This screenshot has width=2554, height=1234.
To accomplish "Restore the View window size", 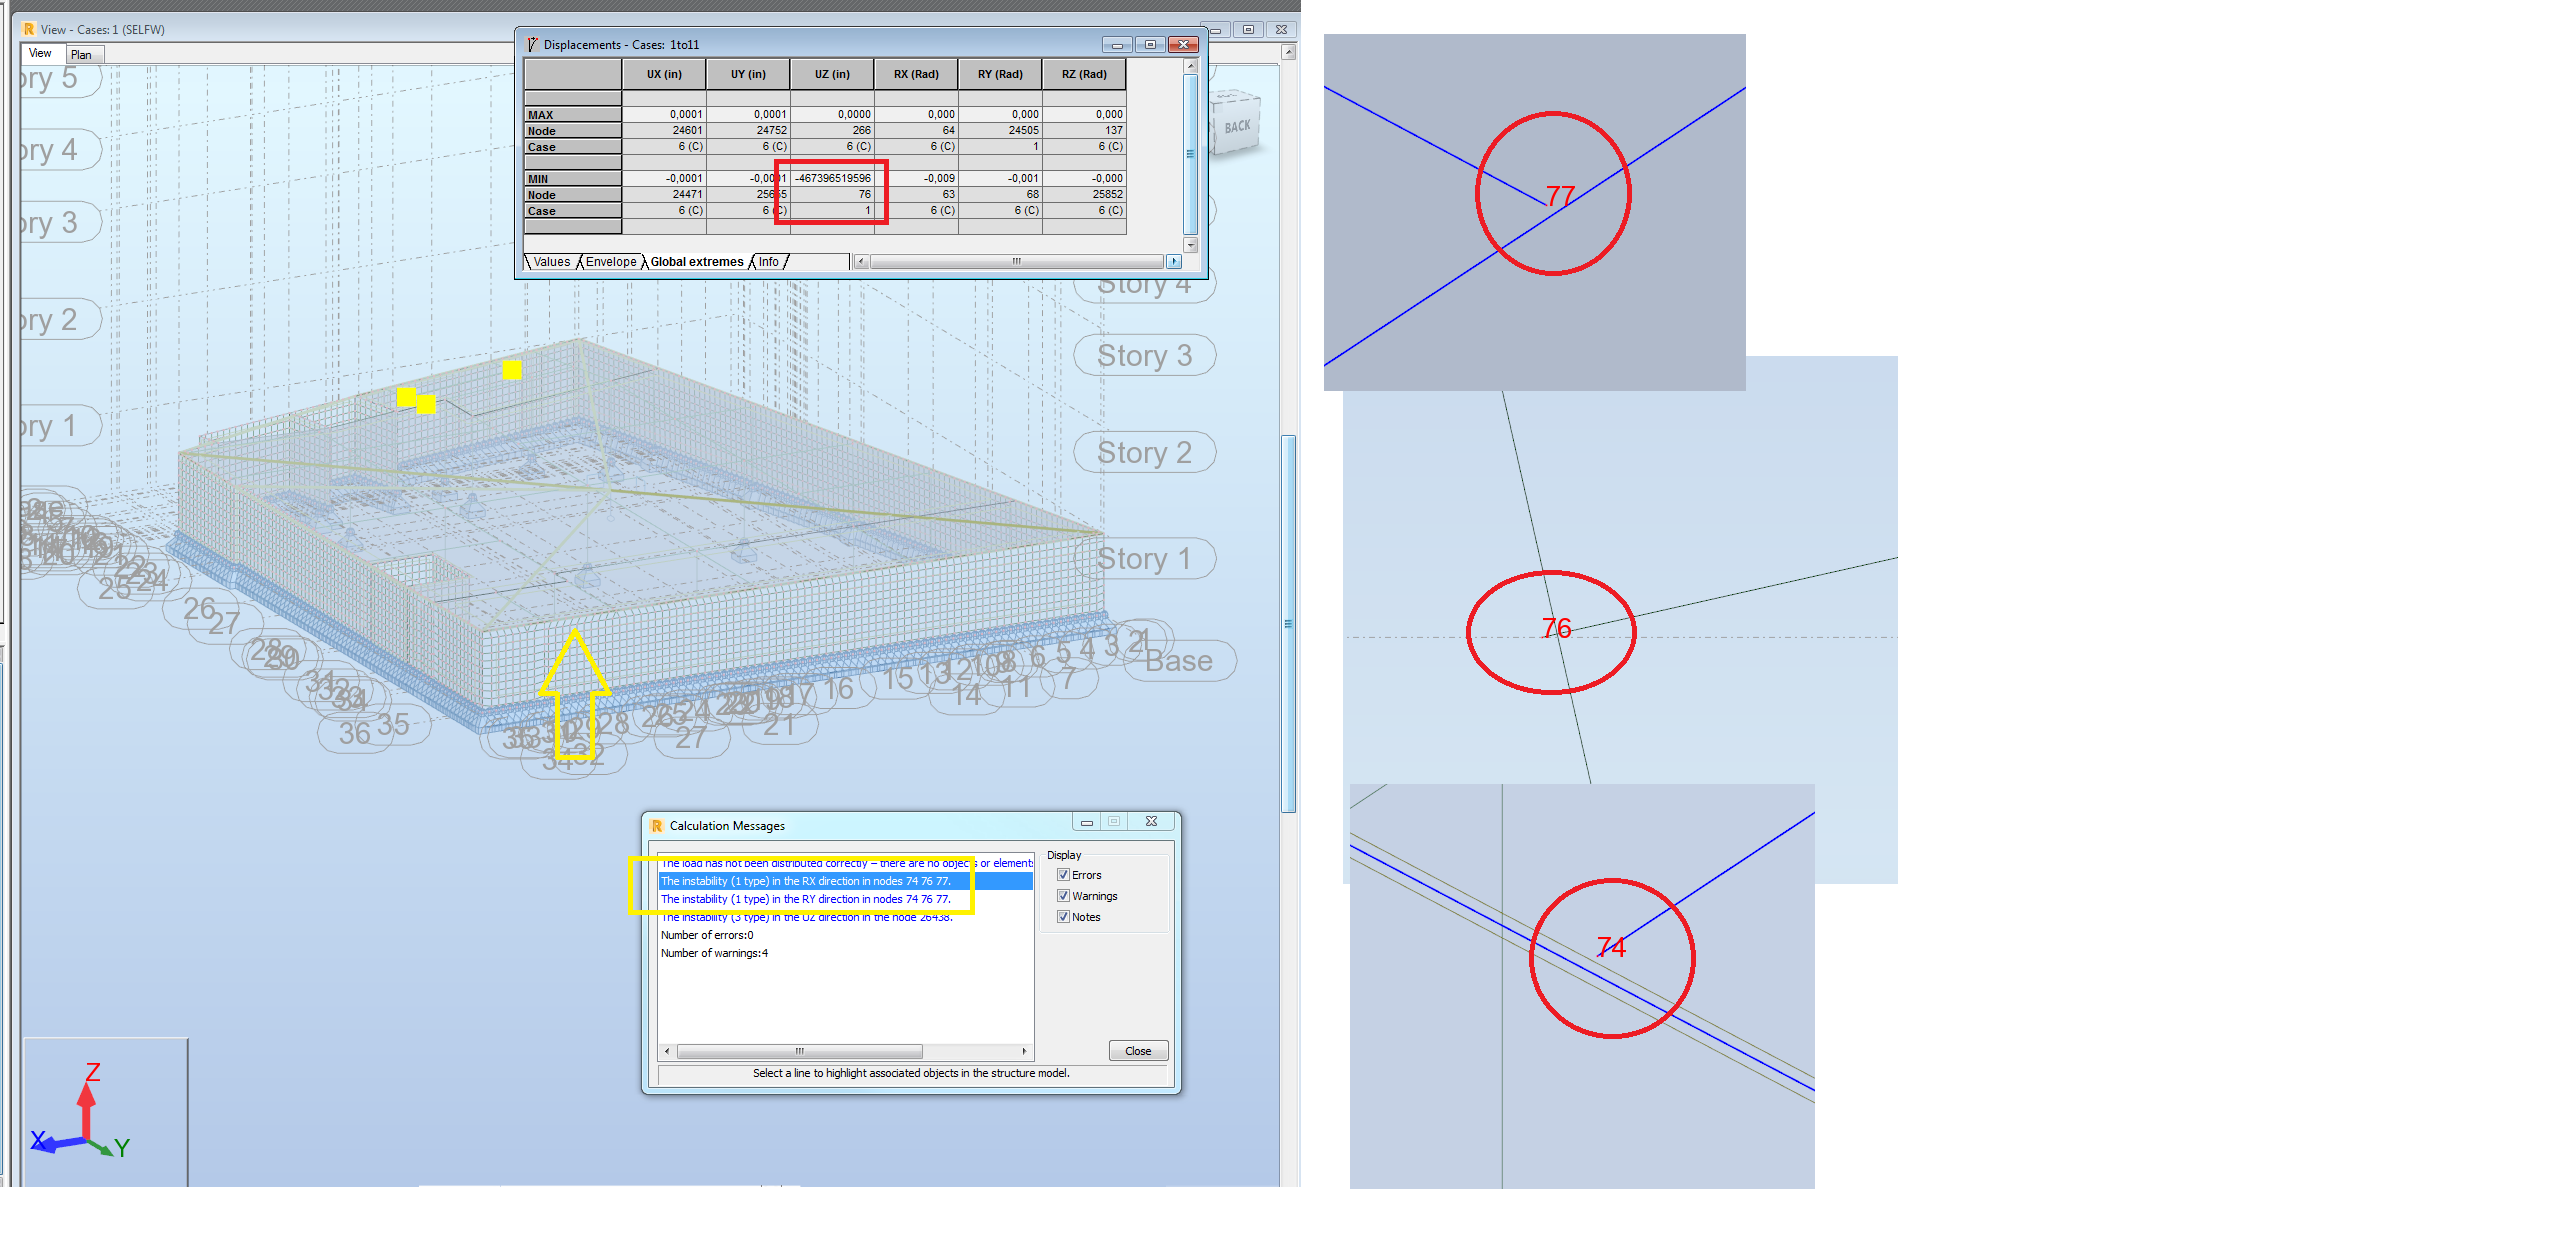I will (1248, 30).
